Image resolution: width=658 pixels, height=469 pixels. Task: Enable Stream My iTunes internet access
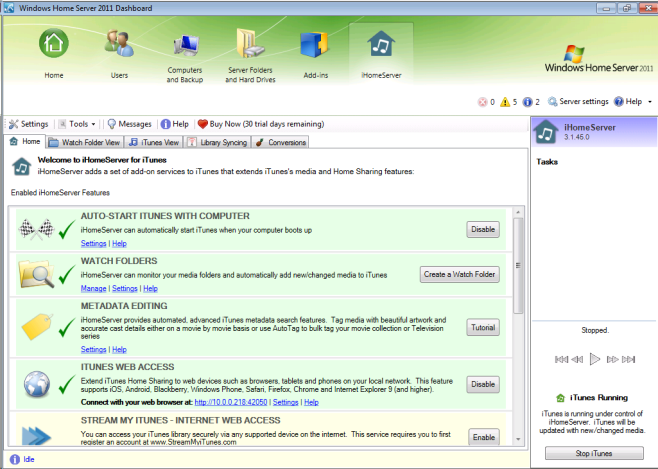[x=484, y=437]
